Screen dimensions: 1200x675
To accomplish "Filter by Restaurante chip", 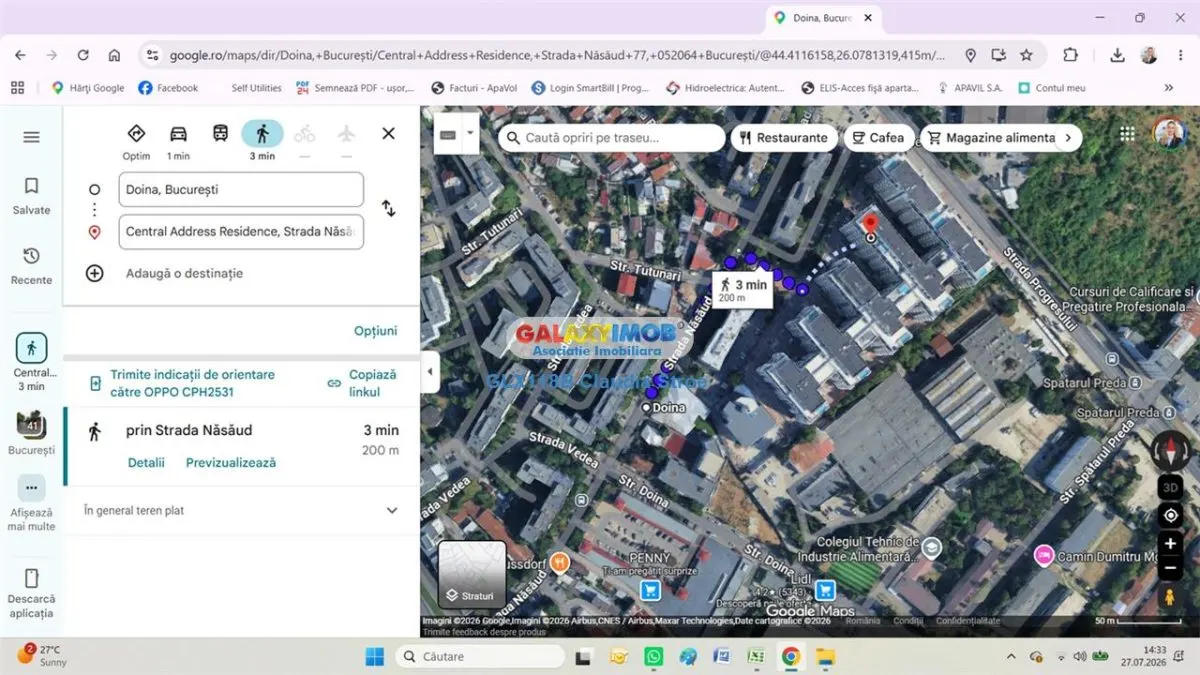I will (x=783, y=137).
